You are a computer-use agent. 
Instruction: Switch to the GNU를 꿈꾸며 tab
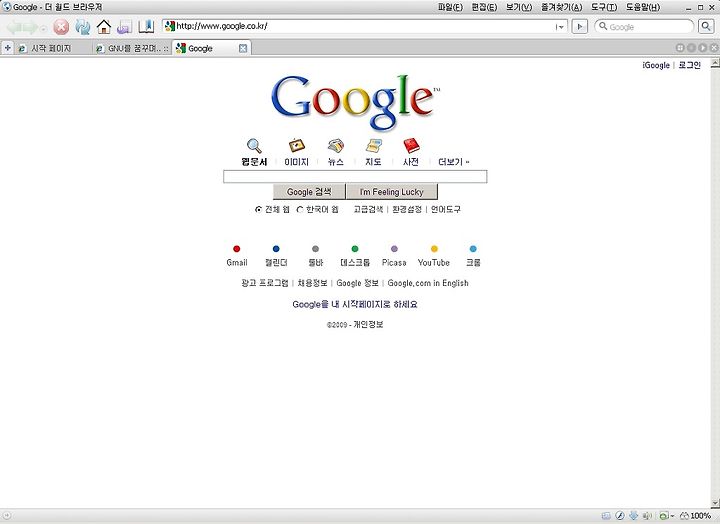pyautogui.click(x=132, y=48)
